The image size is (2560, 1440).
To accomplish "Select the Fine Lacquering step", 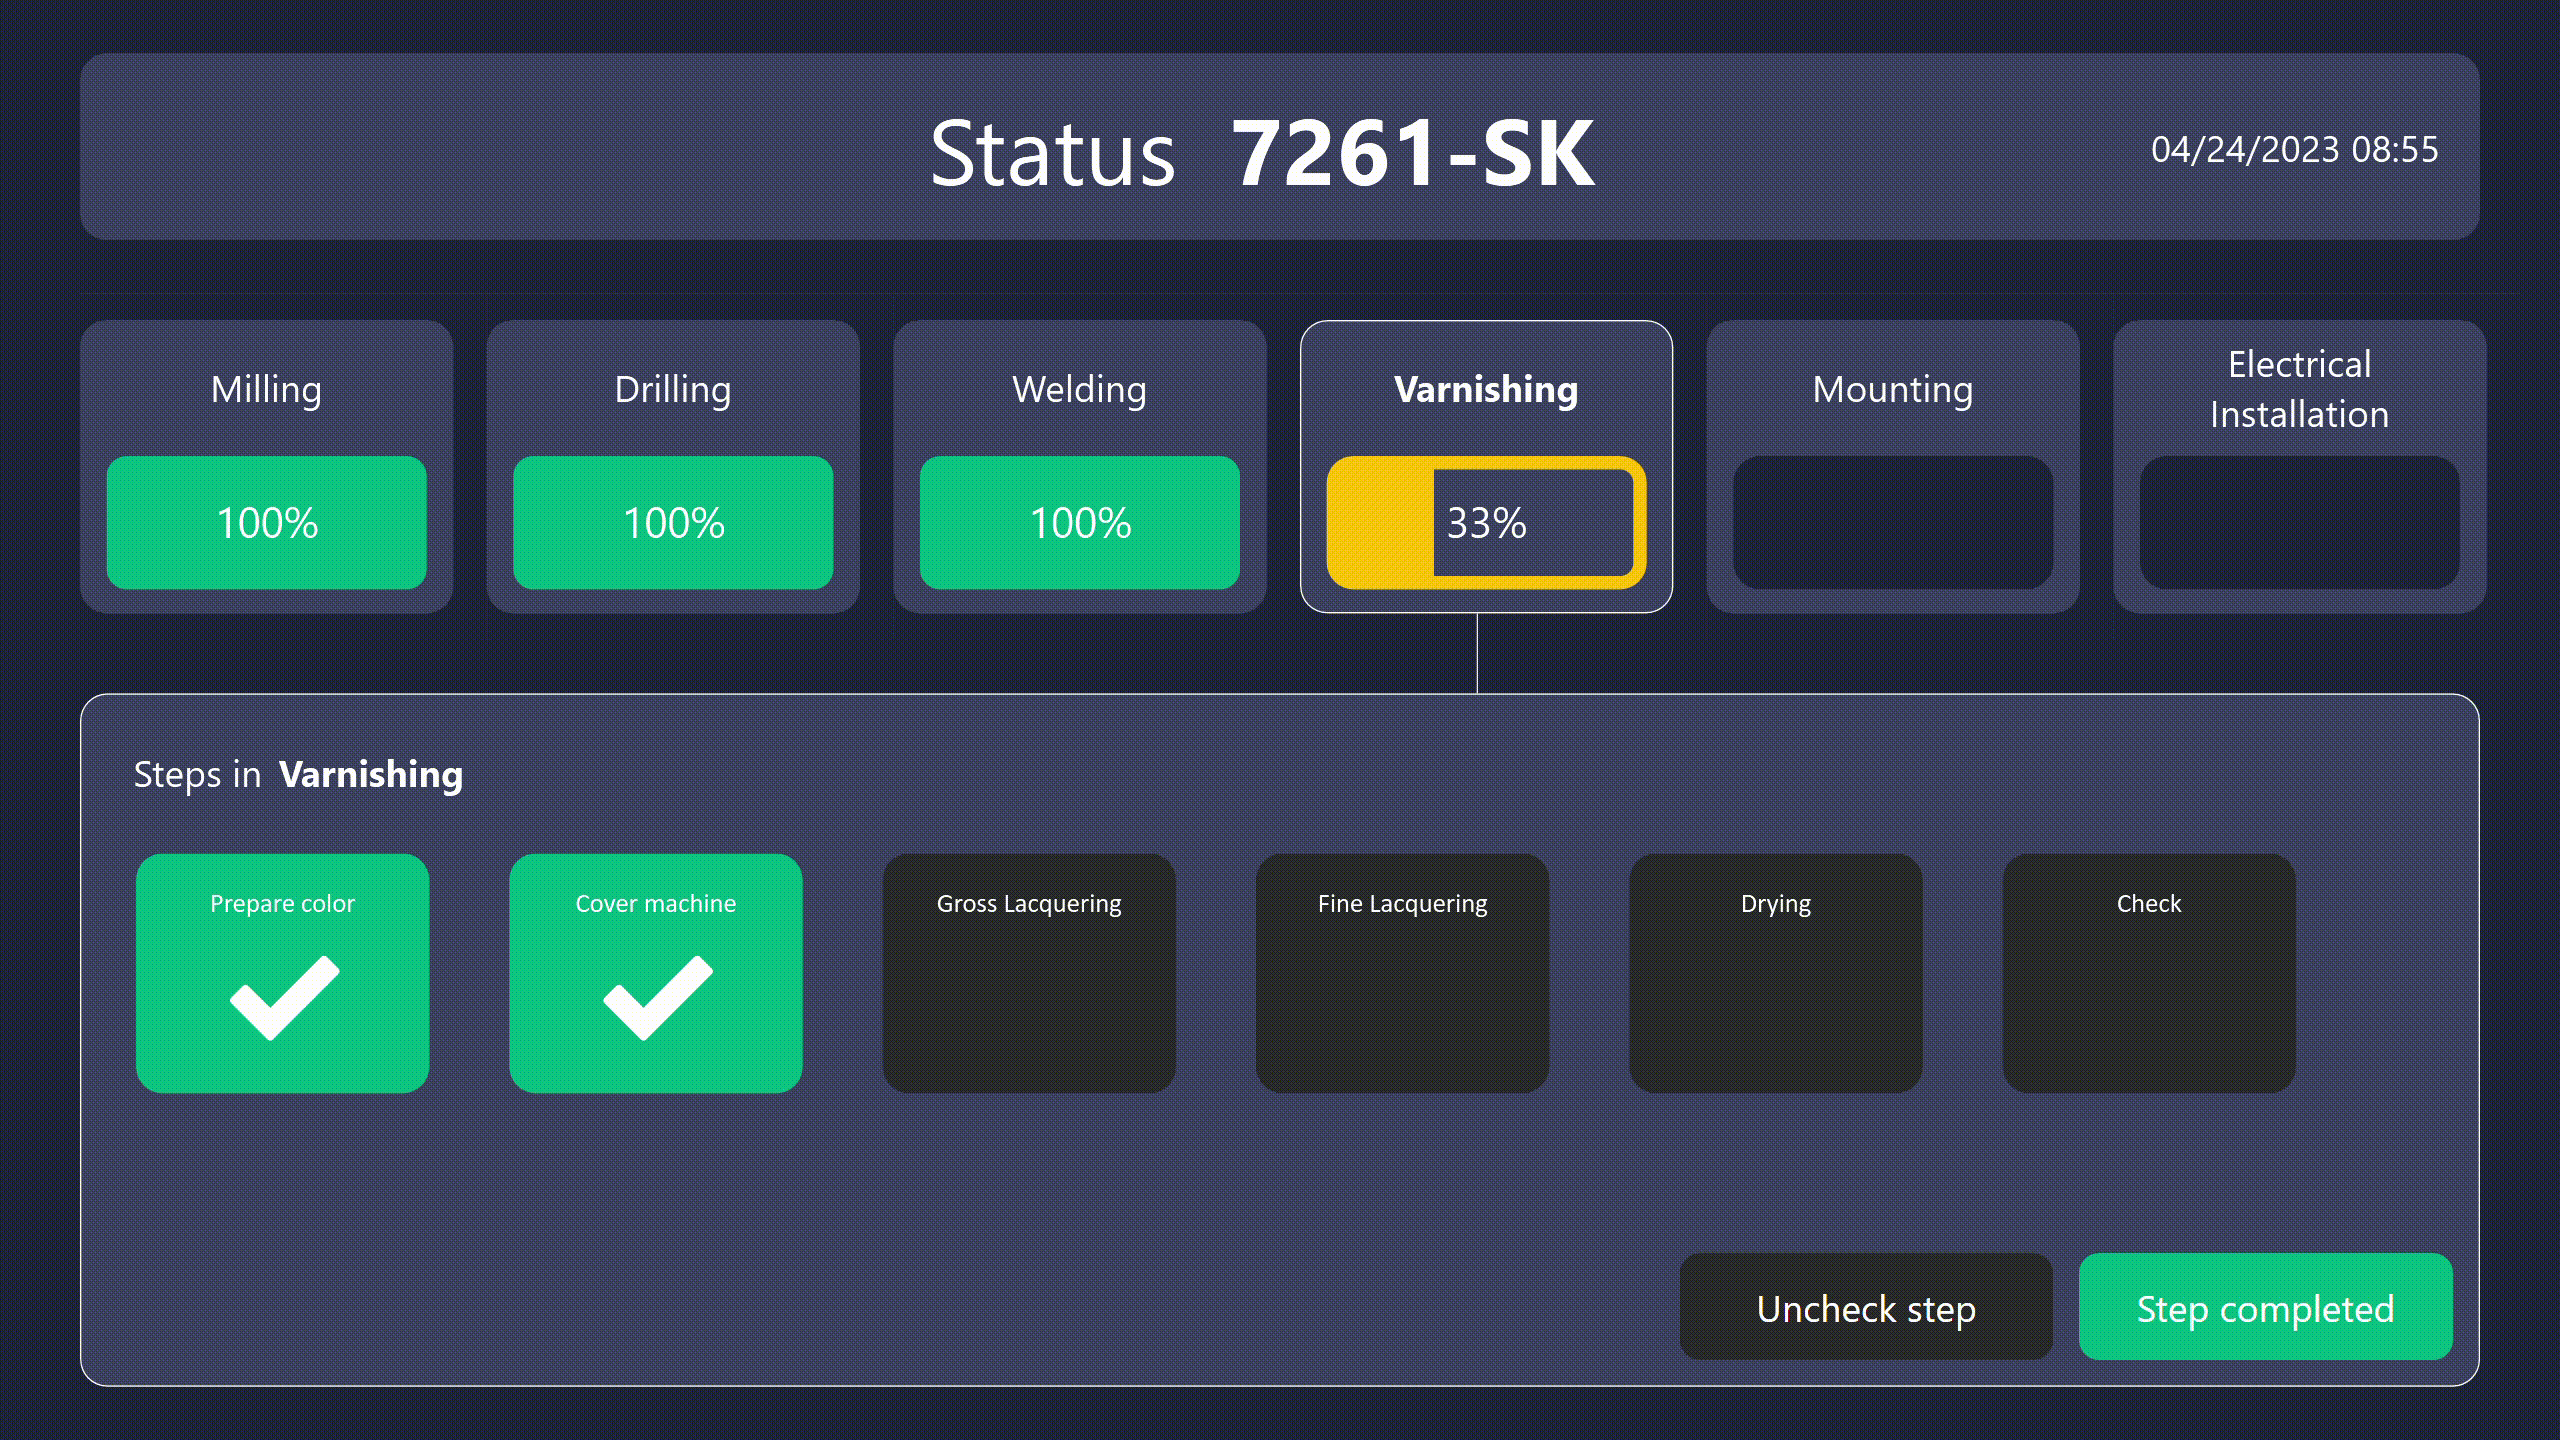I will tap(1402, 973).
